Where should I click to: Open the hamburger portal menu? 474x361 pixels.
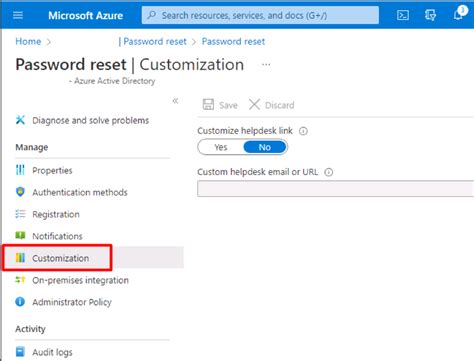(x=18, y=15)
